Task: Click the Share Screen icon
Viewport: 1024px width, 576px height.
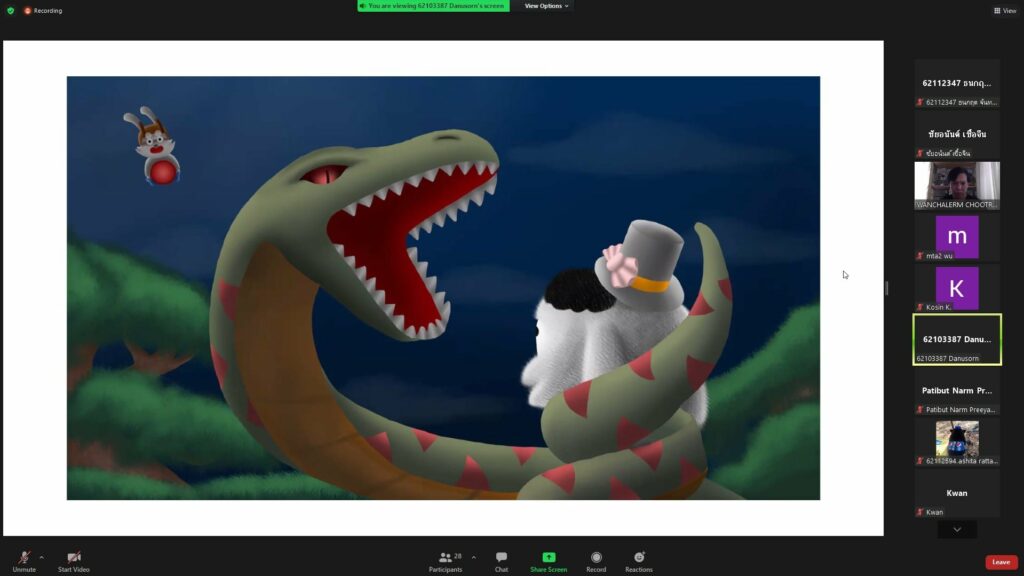Action: click(548, 558)
